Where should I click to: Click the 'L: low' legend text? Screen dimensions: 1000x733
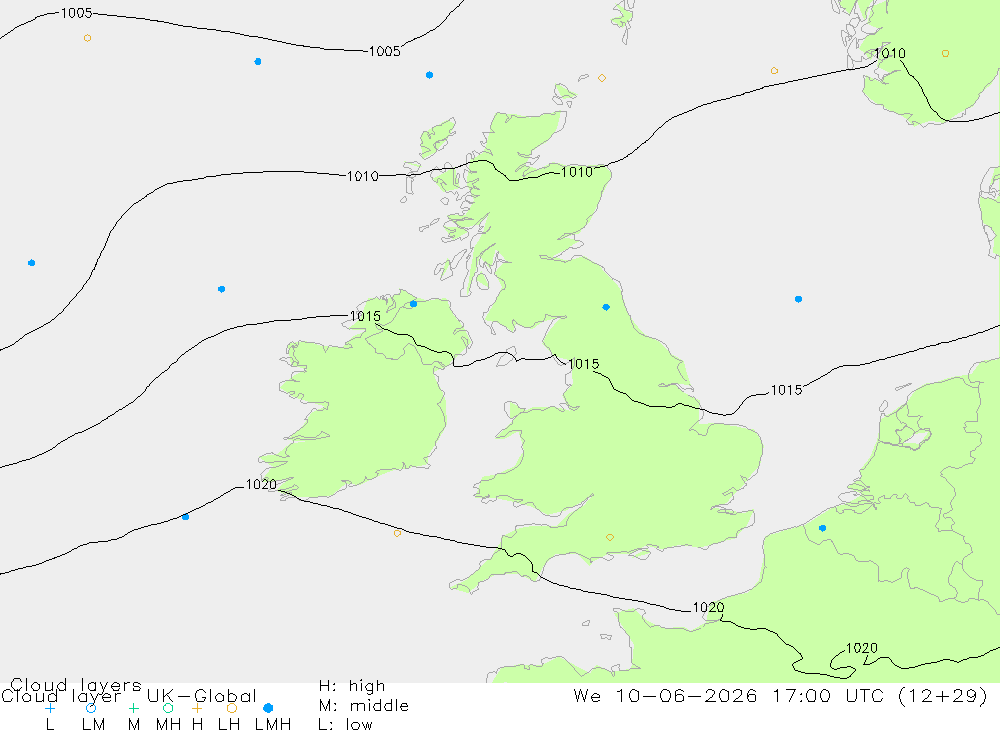pos(345,725)
